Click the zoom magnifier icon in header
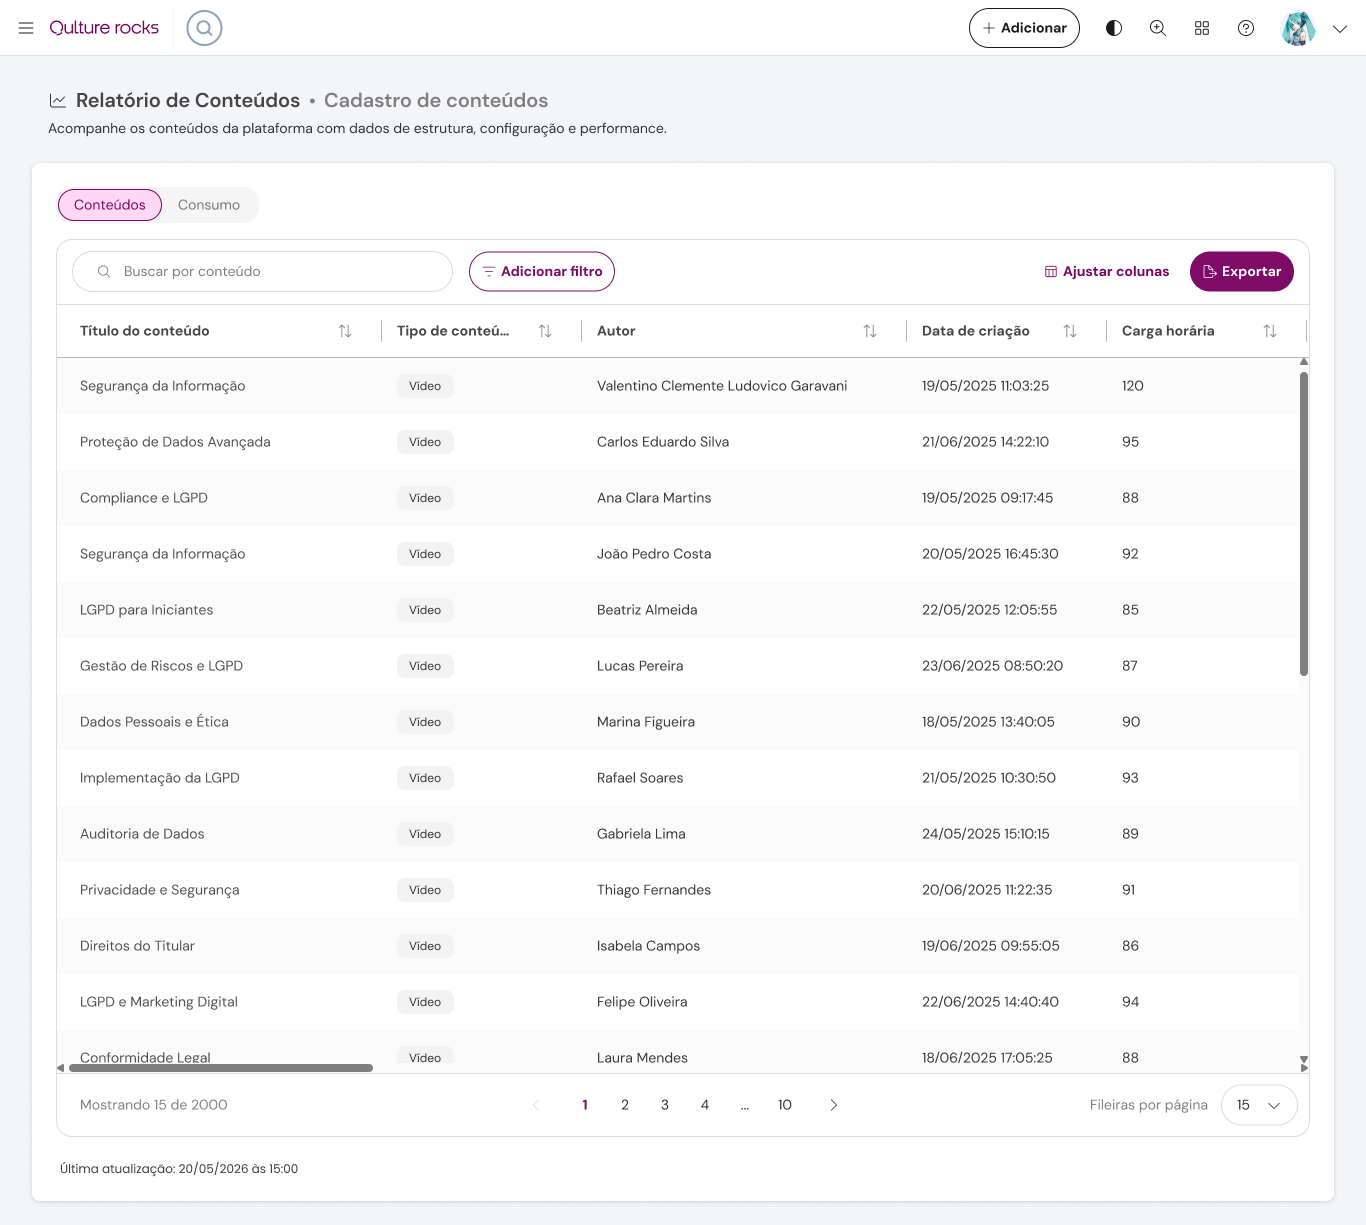This screenshot has height=1225, width=1366. pyautogui.click(x=1158, y=28)
